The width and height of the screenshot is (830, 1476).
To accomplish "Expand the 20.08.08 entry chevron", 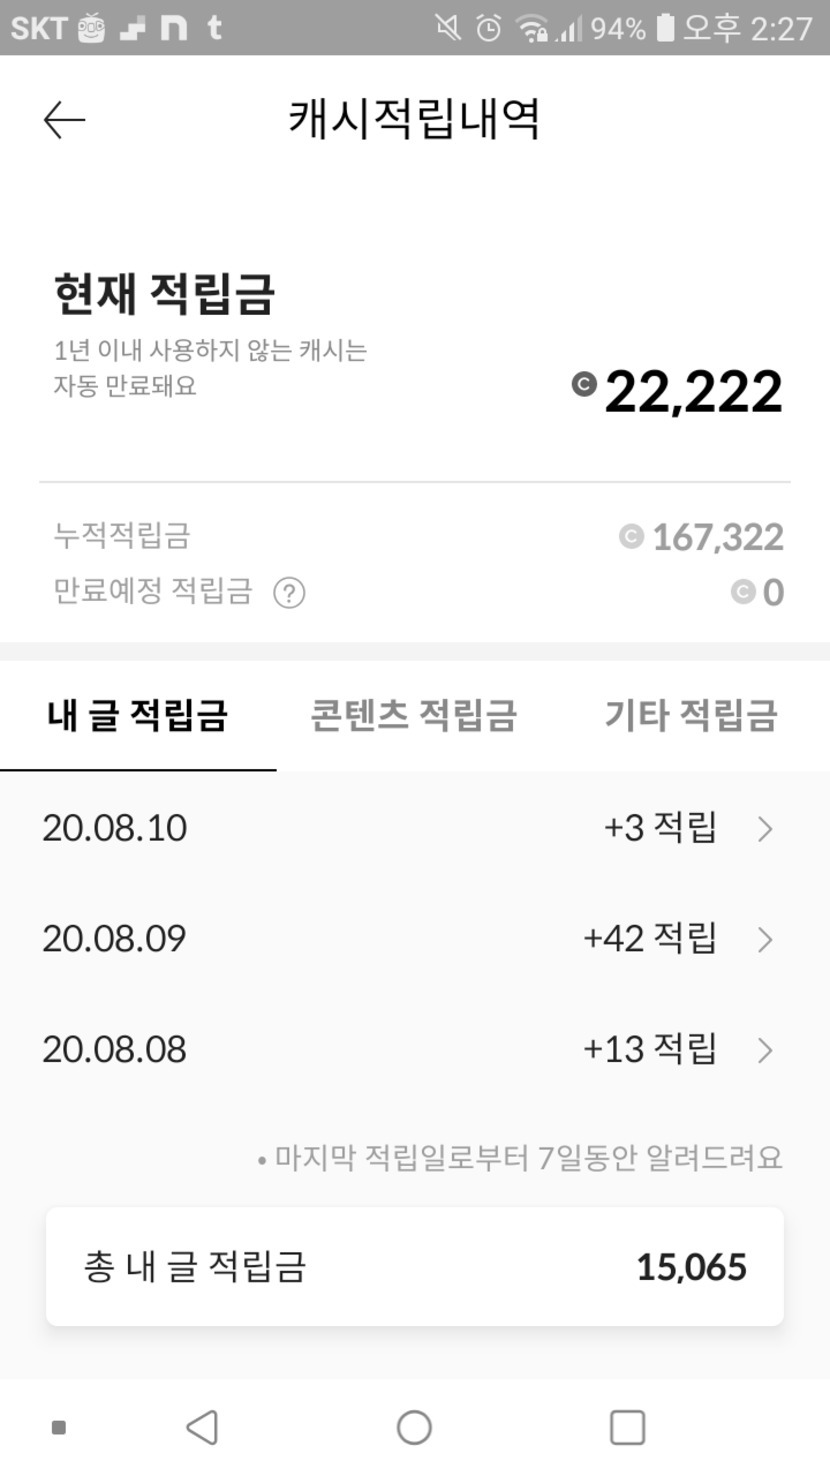I will tap(765, 1050).
